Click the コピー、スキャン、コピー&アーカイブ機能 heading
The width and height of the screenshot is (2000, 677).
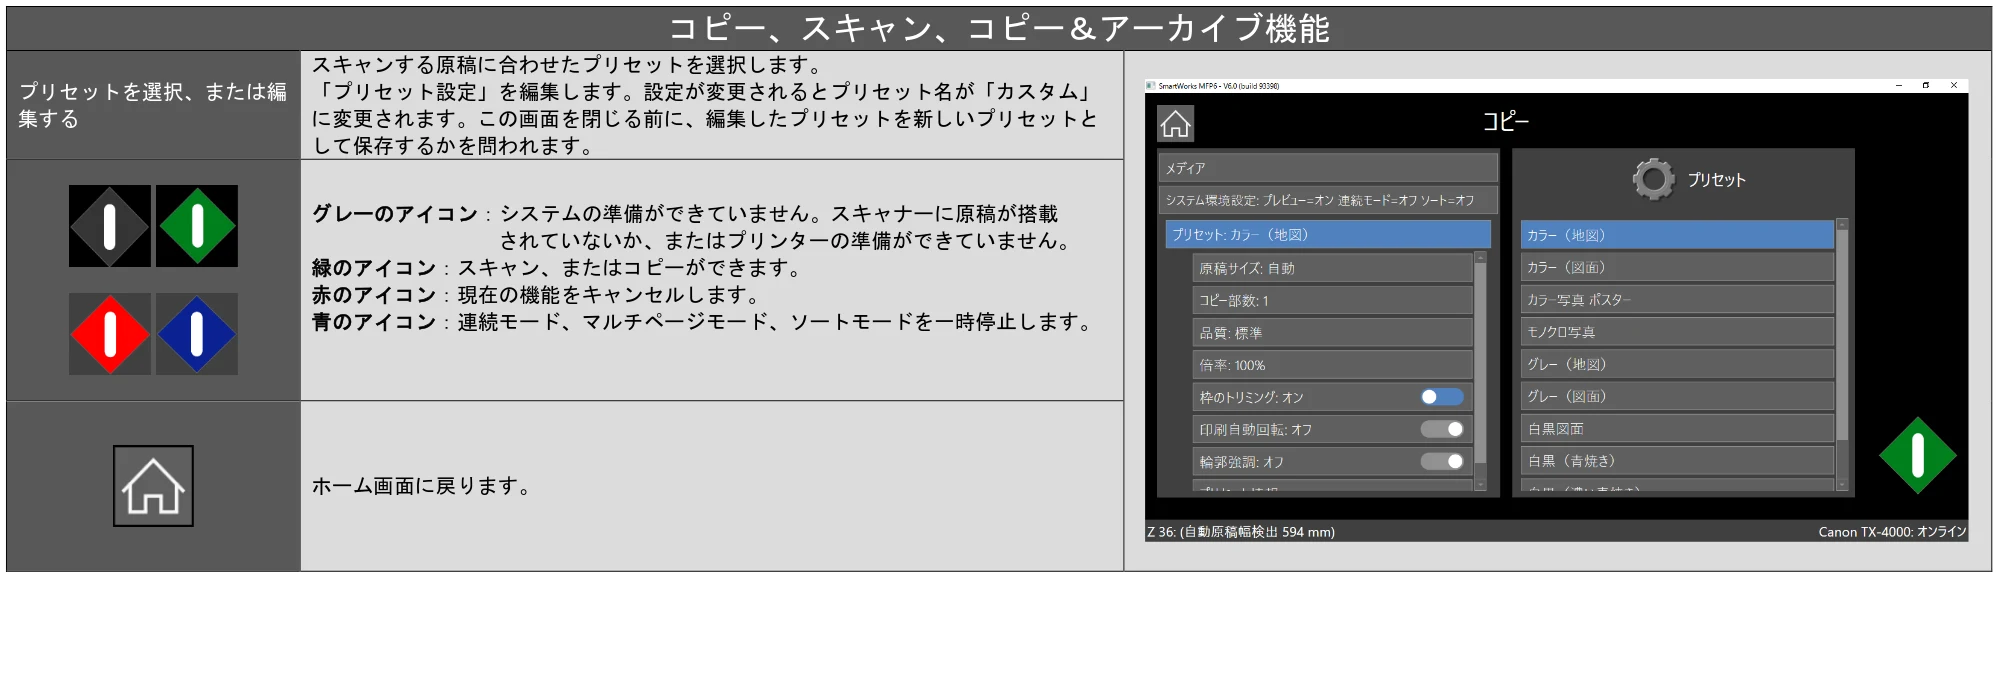[999, 28]
